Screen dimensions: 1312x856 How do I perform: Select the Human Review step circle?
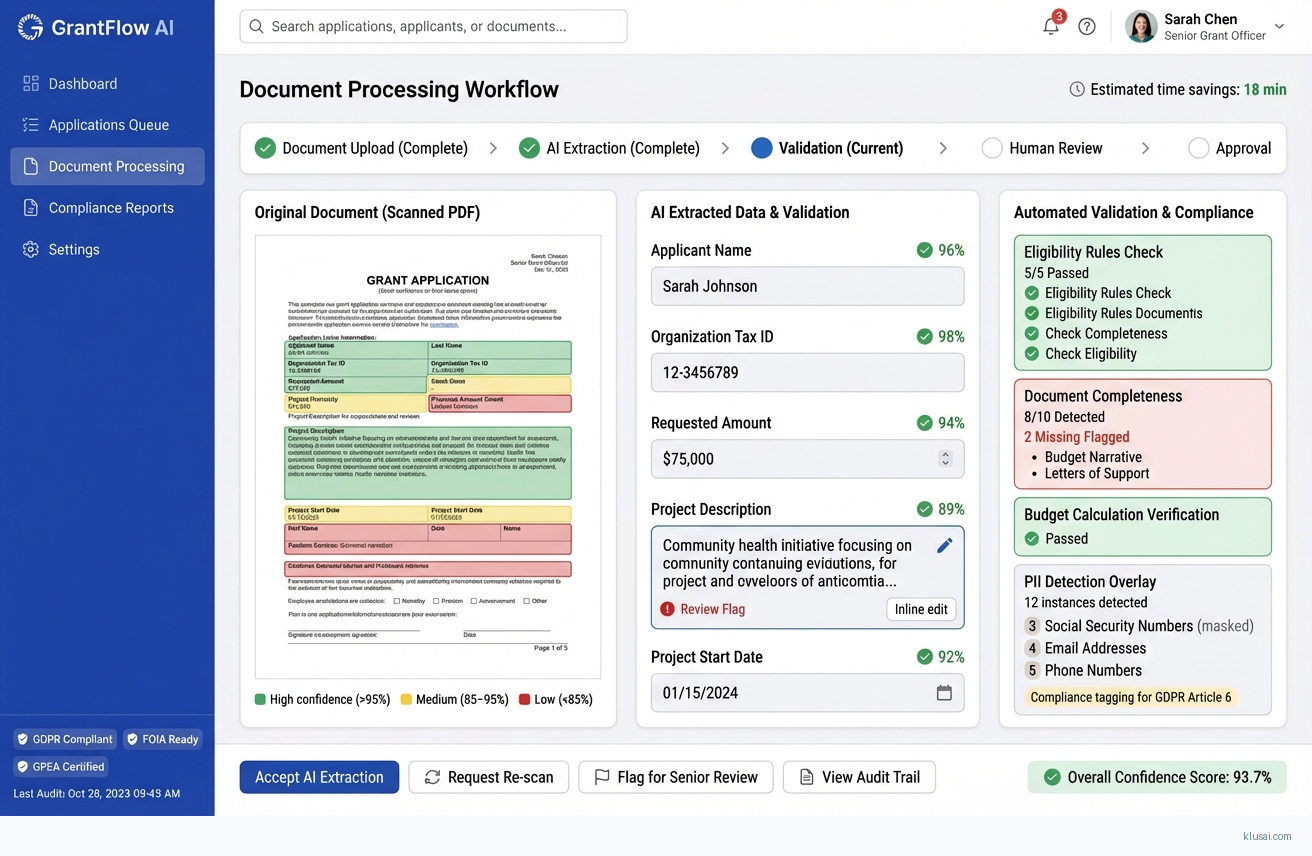coord(992,148)
